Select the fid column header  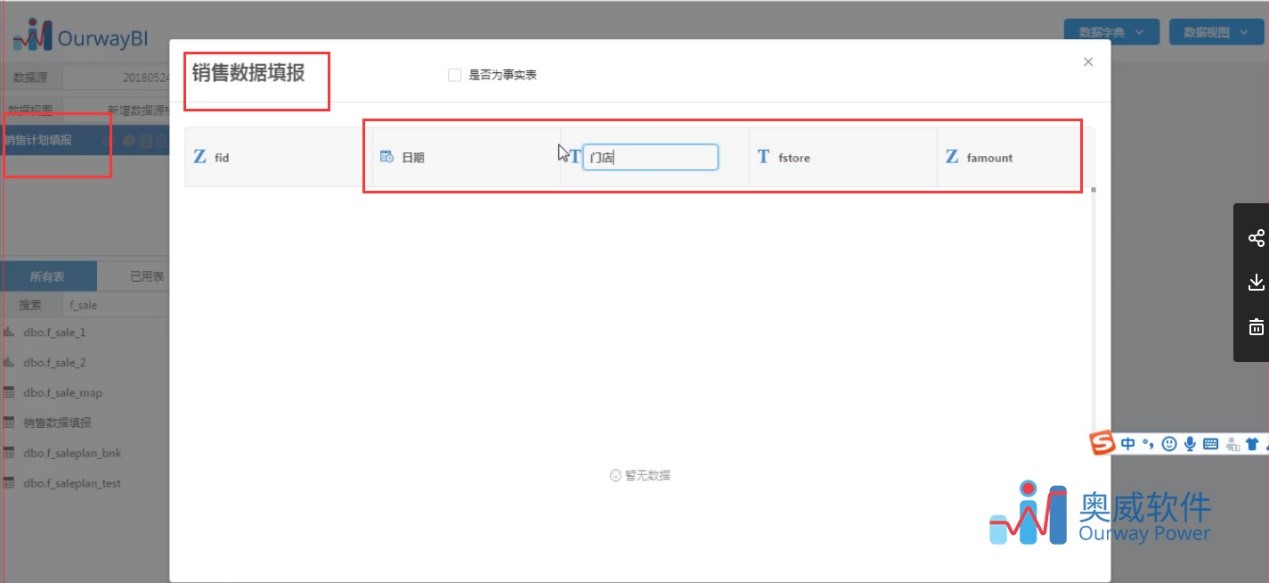[x=278, y=157]
